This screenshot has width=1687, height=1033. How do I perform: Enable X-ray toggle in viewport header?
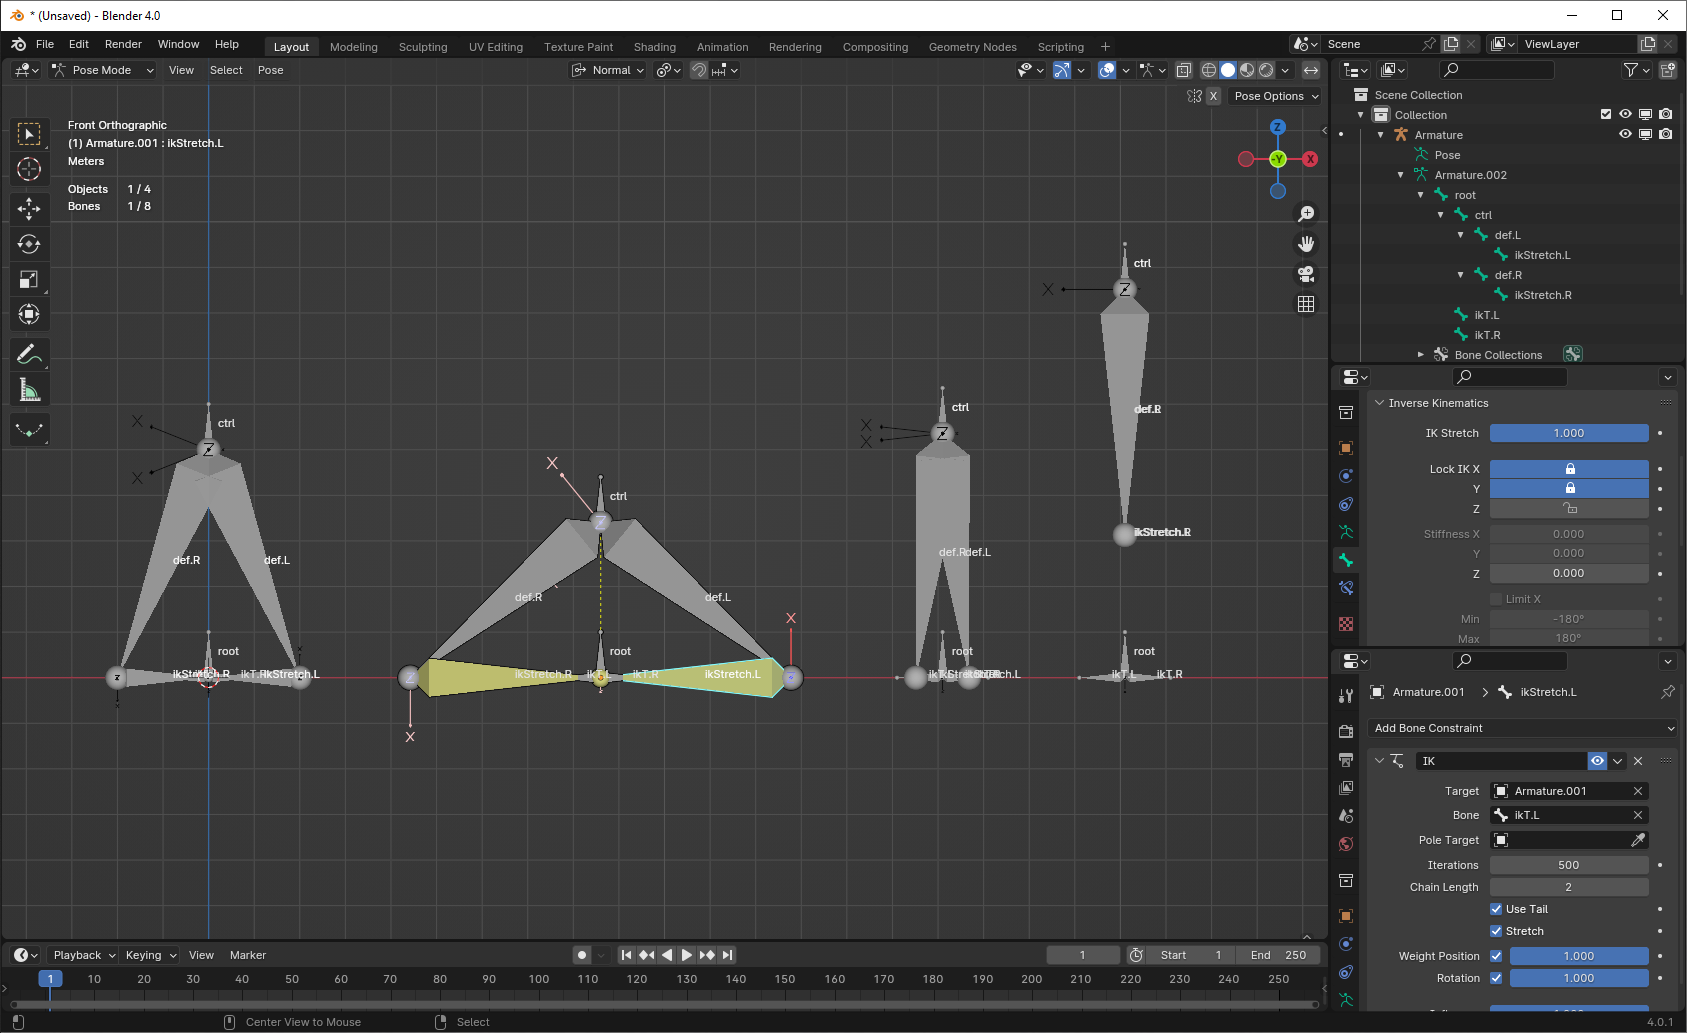point(1184,70)
